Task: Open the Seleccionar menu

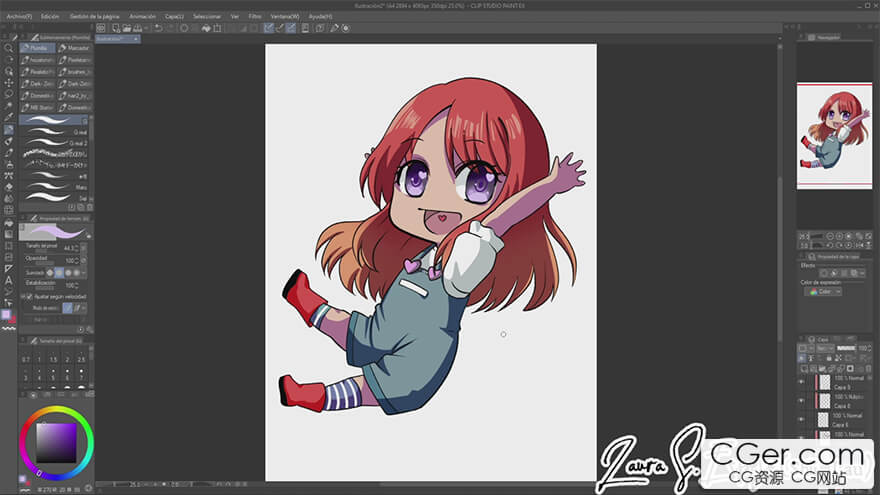Action: click(207, 17)
